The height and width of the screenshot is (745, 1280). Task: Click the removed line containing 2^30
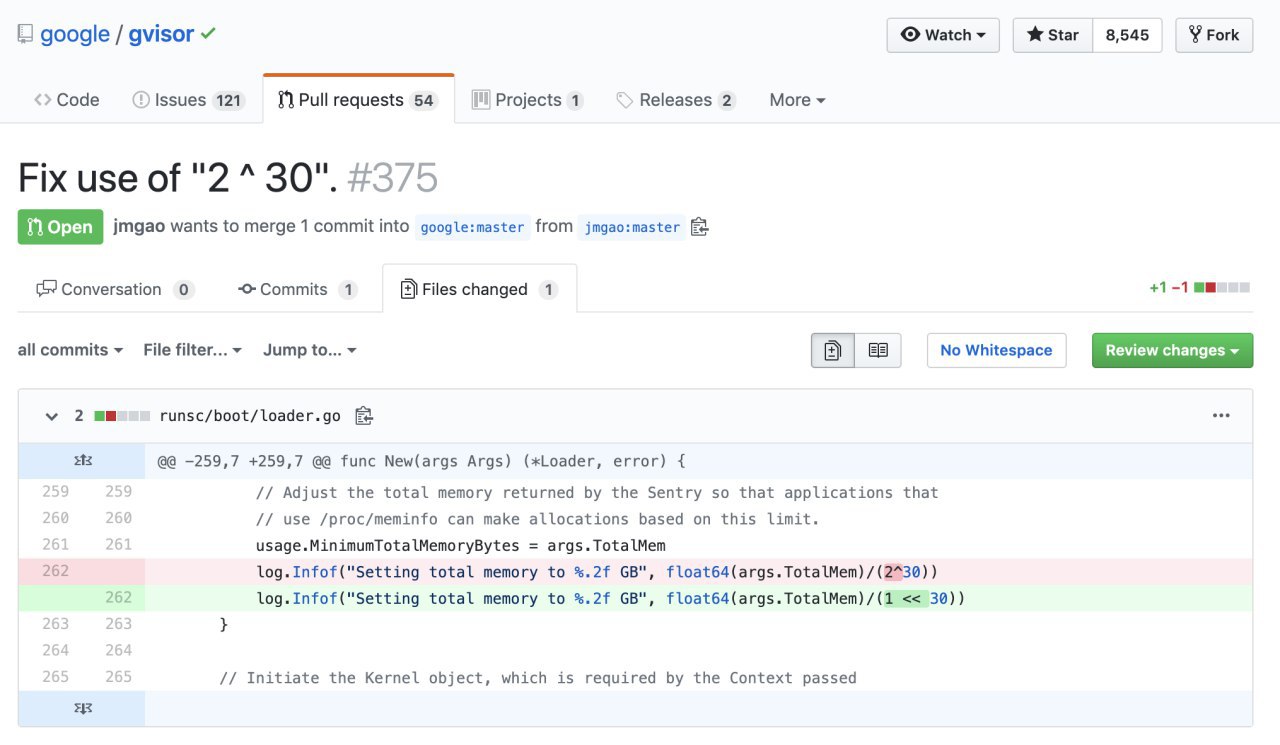[698, 571]
